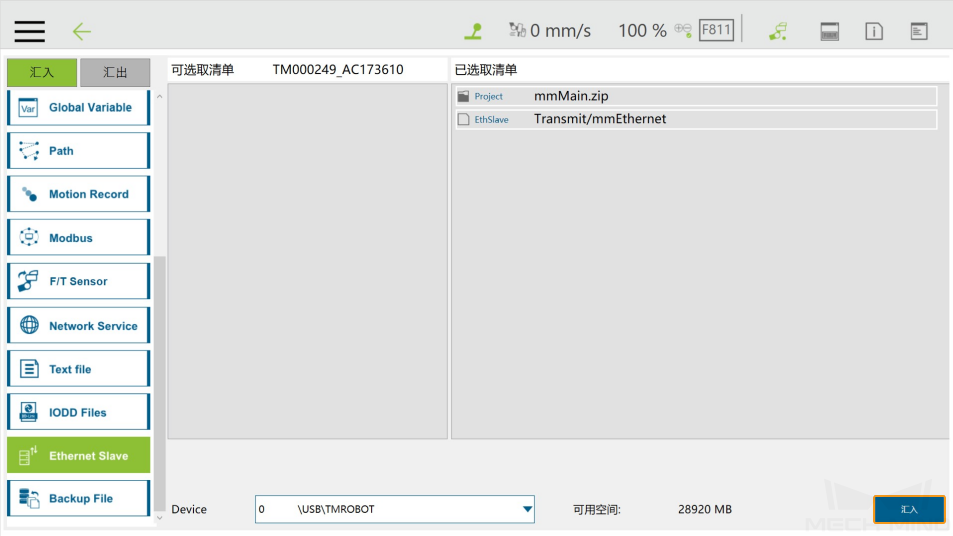This screenshot has height=536, width=953.
Task: Click the Ethernet Slave server icon
Action: [x=28, y=455]
